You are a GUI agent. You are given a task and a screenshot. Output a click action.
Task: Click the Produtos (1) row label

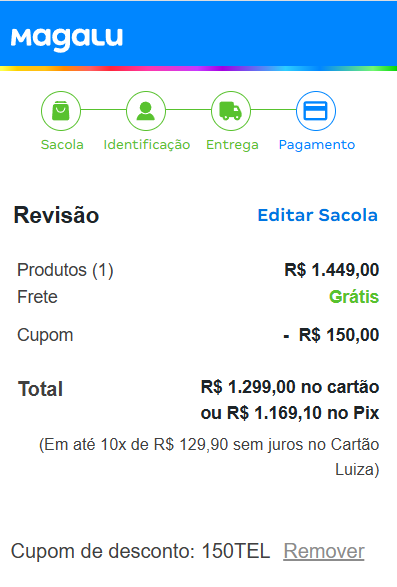point(65,270)
